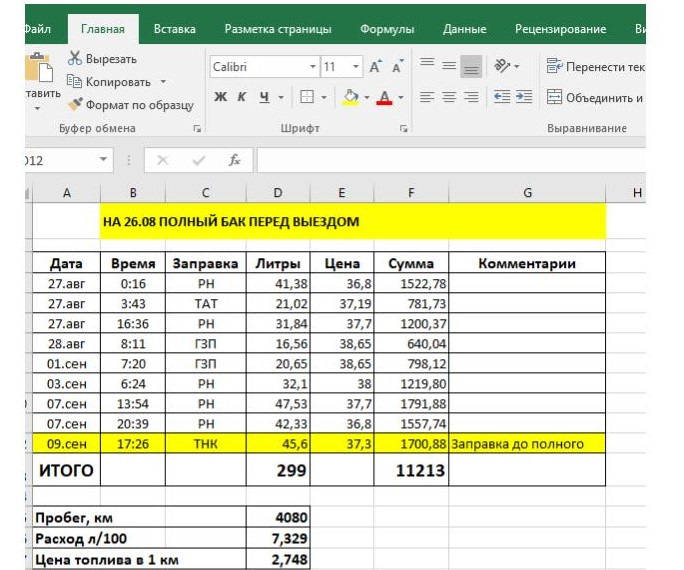The image size is (684, 570).
Task: Click the increase indent icon
Action: [x=522, y=97]
